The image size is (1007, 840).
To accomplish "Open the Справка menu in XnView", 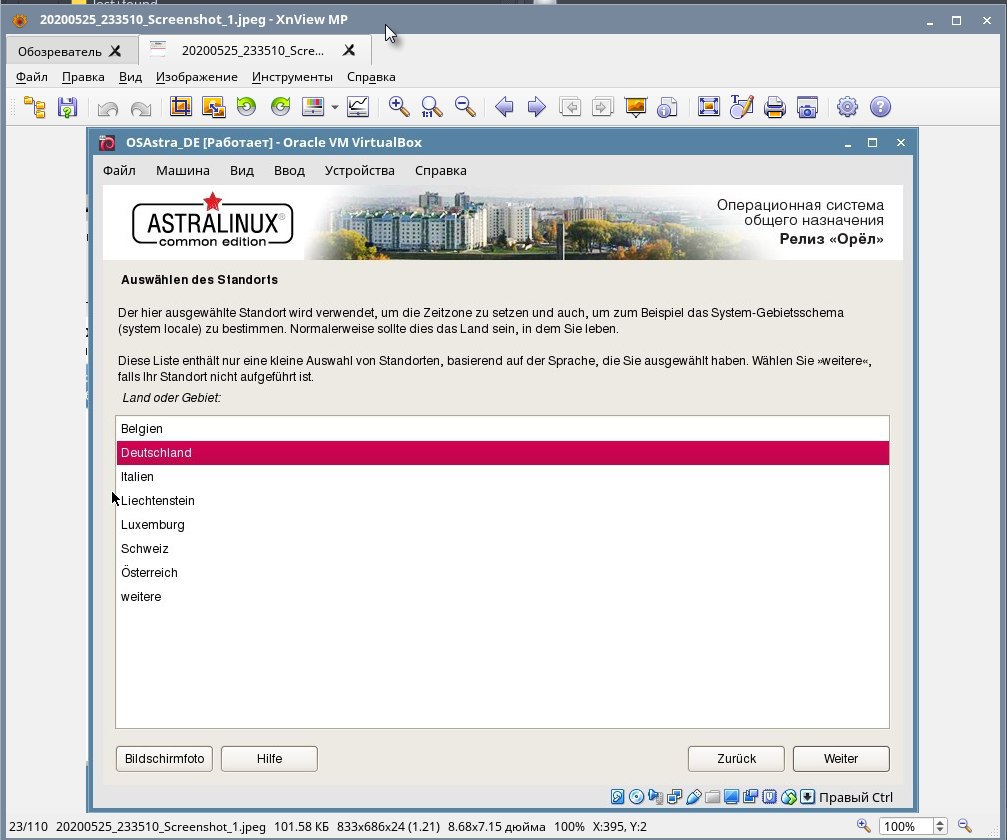I will [371, 77].
